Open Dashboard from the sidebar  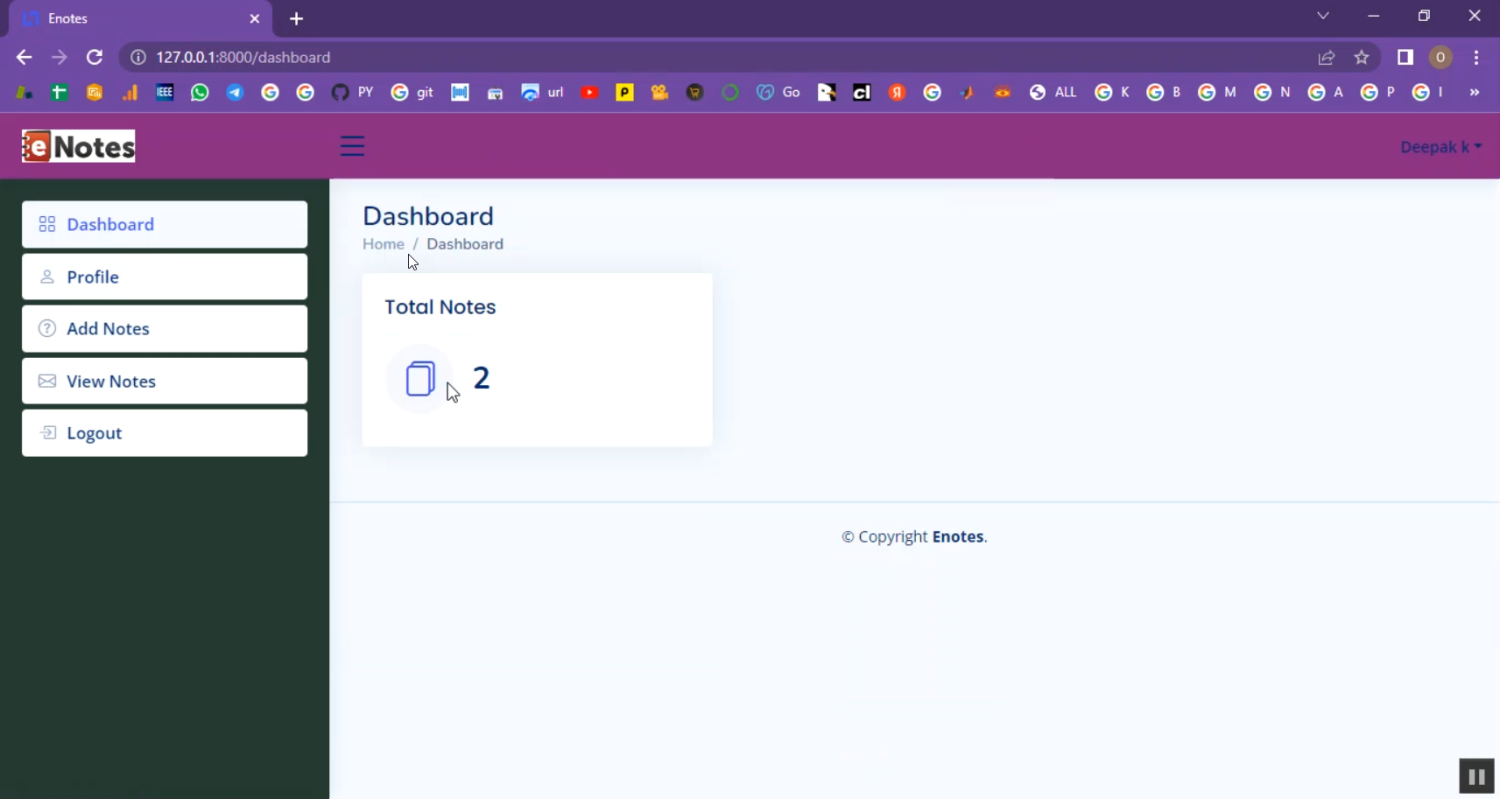pos(164,225)
